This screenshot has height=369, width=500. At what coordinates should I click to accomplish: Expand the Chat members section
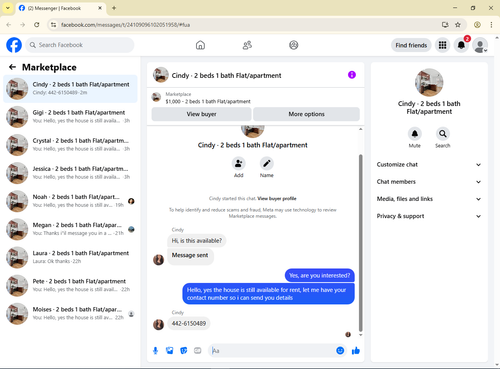point(429,182)
